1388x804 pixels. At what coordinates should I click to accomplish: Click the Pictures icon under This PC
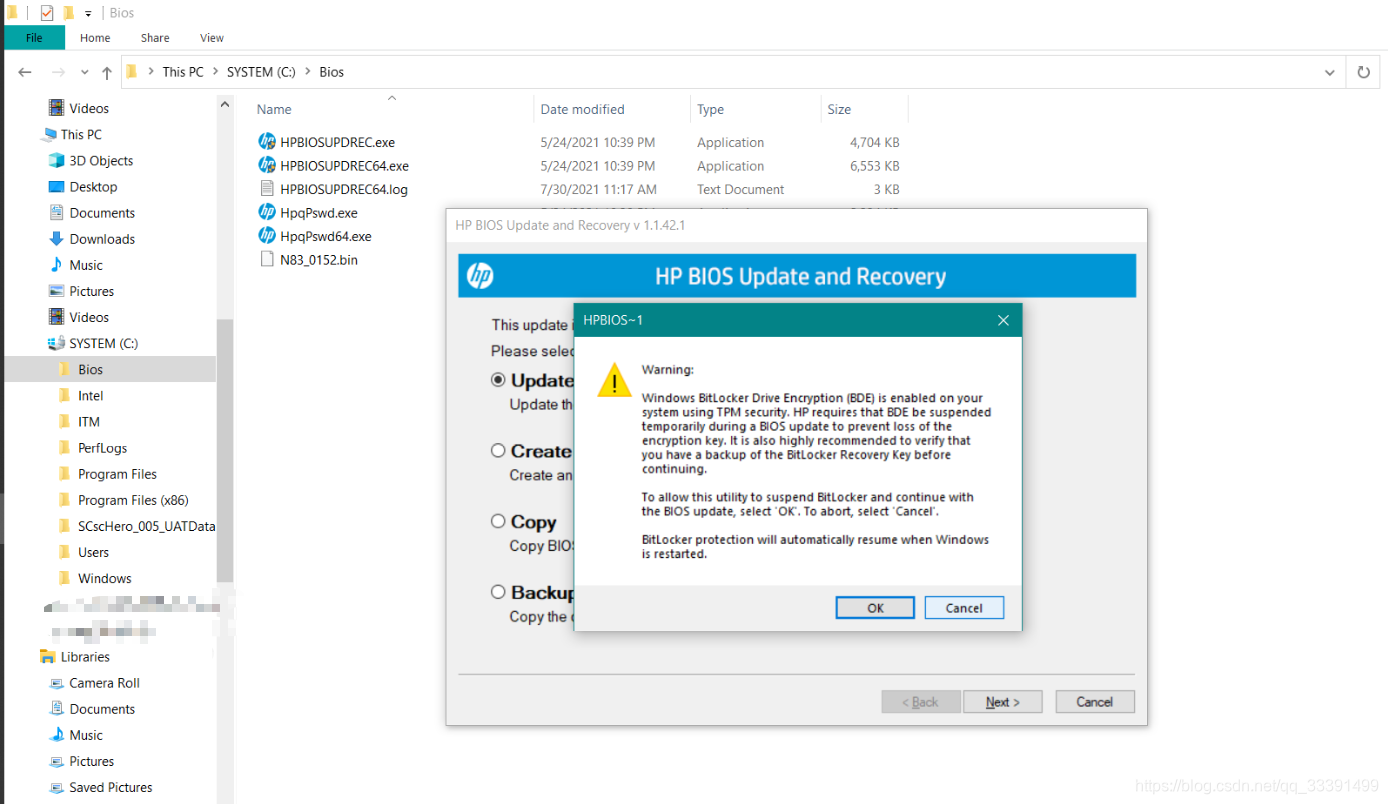57,291
